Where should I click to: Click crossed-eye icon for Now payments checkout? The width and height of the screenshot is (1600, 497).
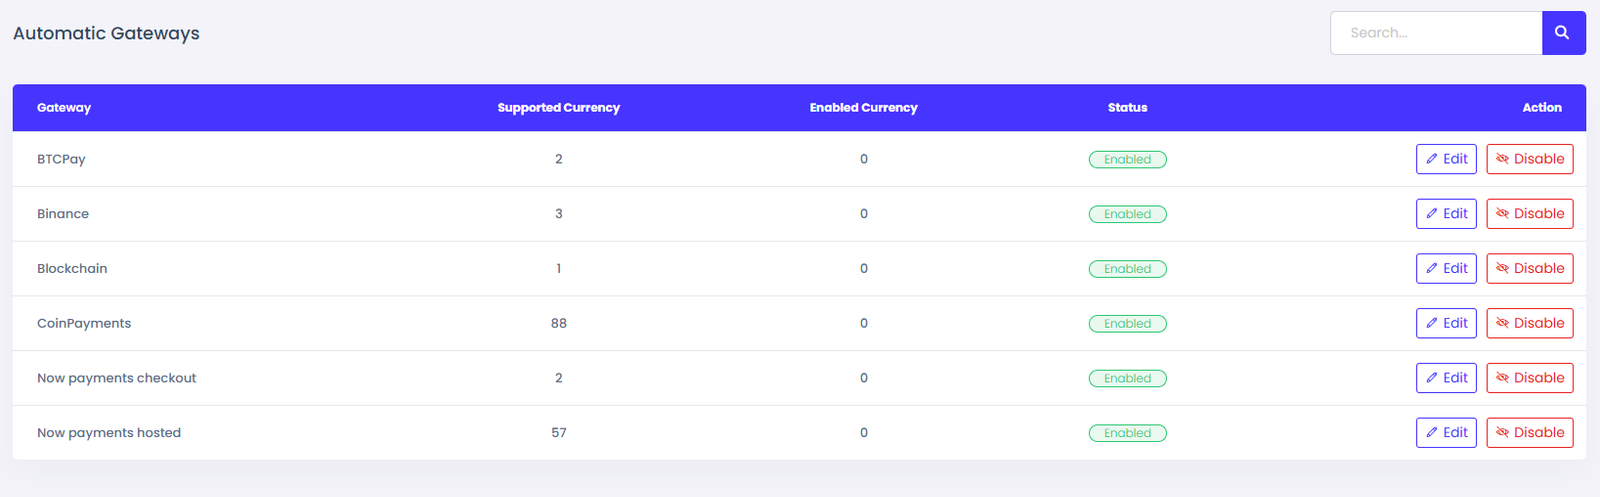pos(1502,378)
